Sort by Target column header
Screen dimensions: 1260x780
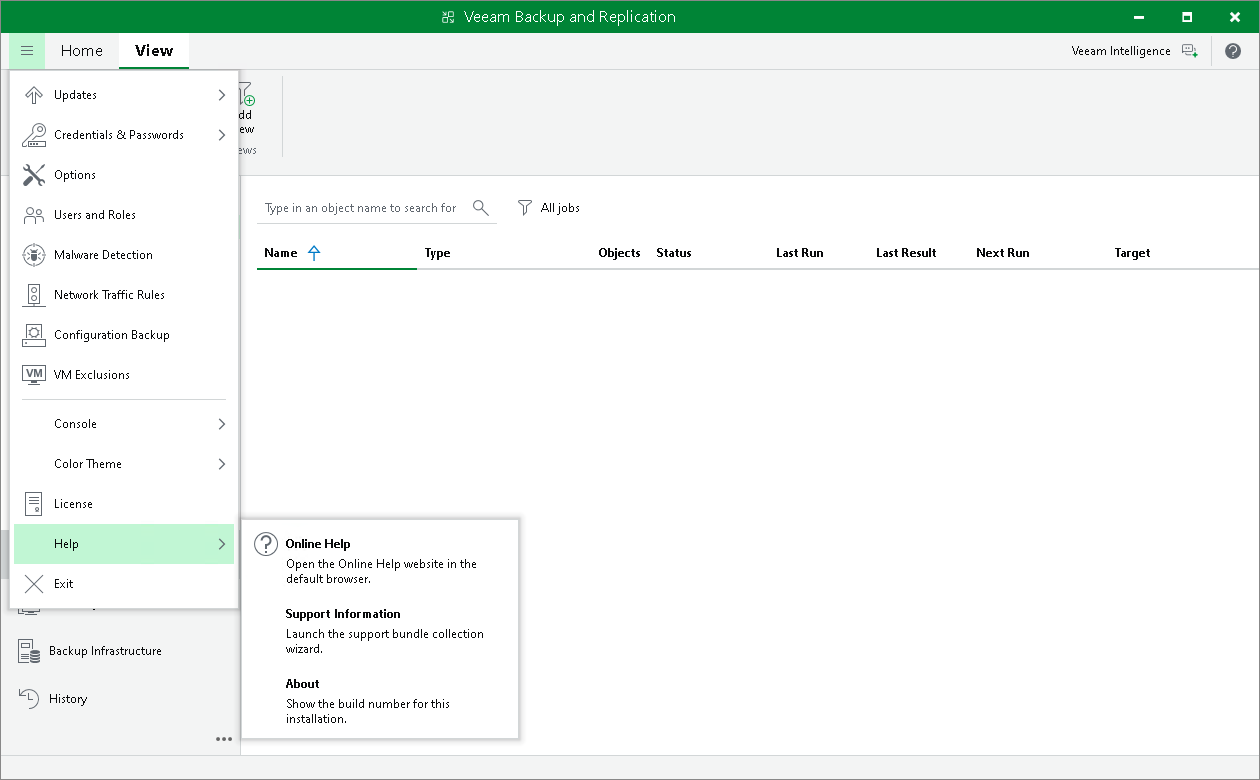[x=1133, y=253]
